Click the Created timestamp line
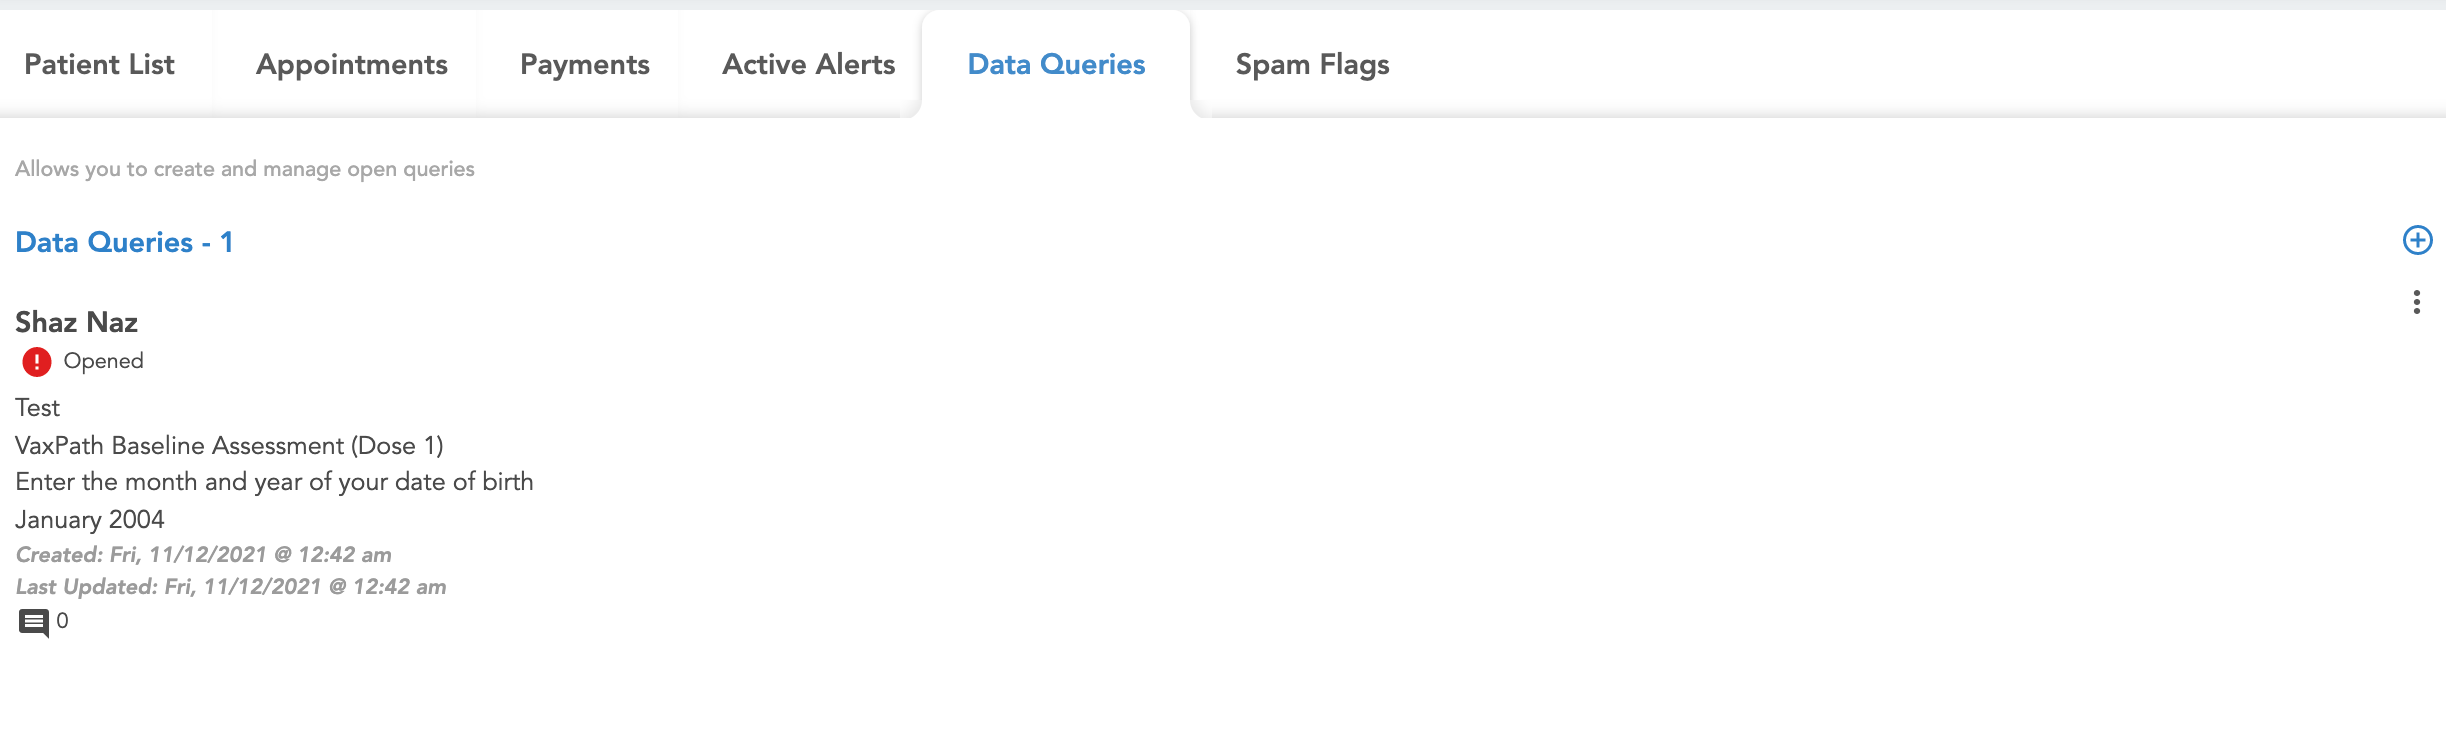This screenshot has width=2446, height=744. (x=203, y=554)
